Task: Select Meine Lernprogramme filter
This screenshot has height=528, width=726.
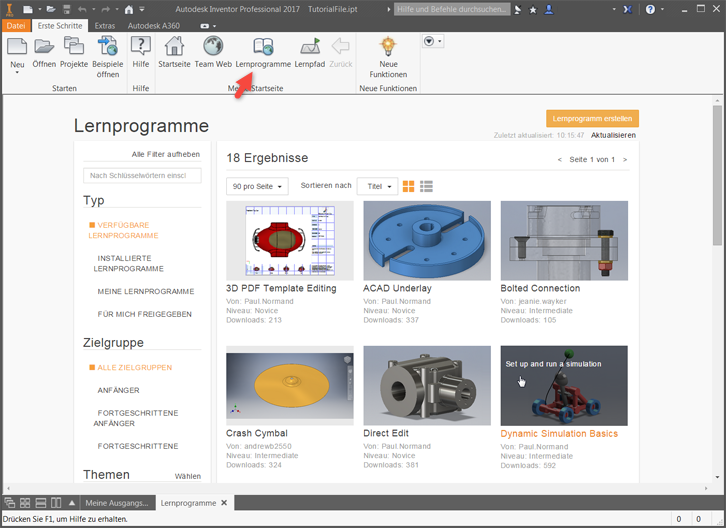Action: [x=145, y=291]
